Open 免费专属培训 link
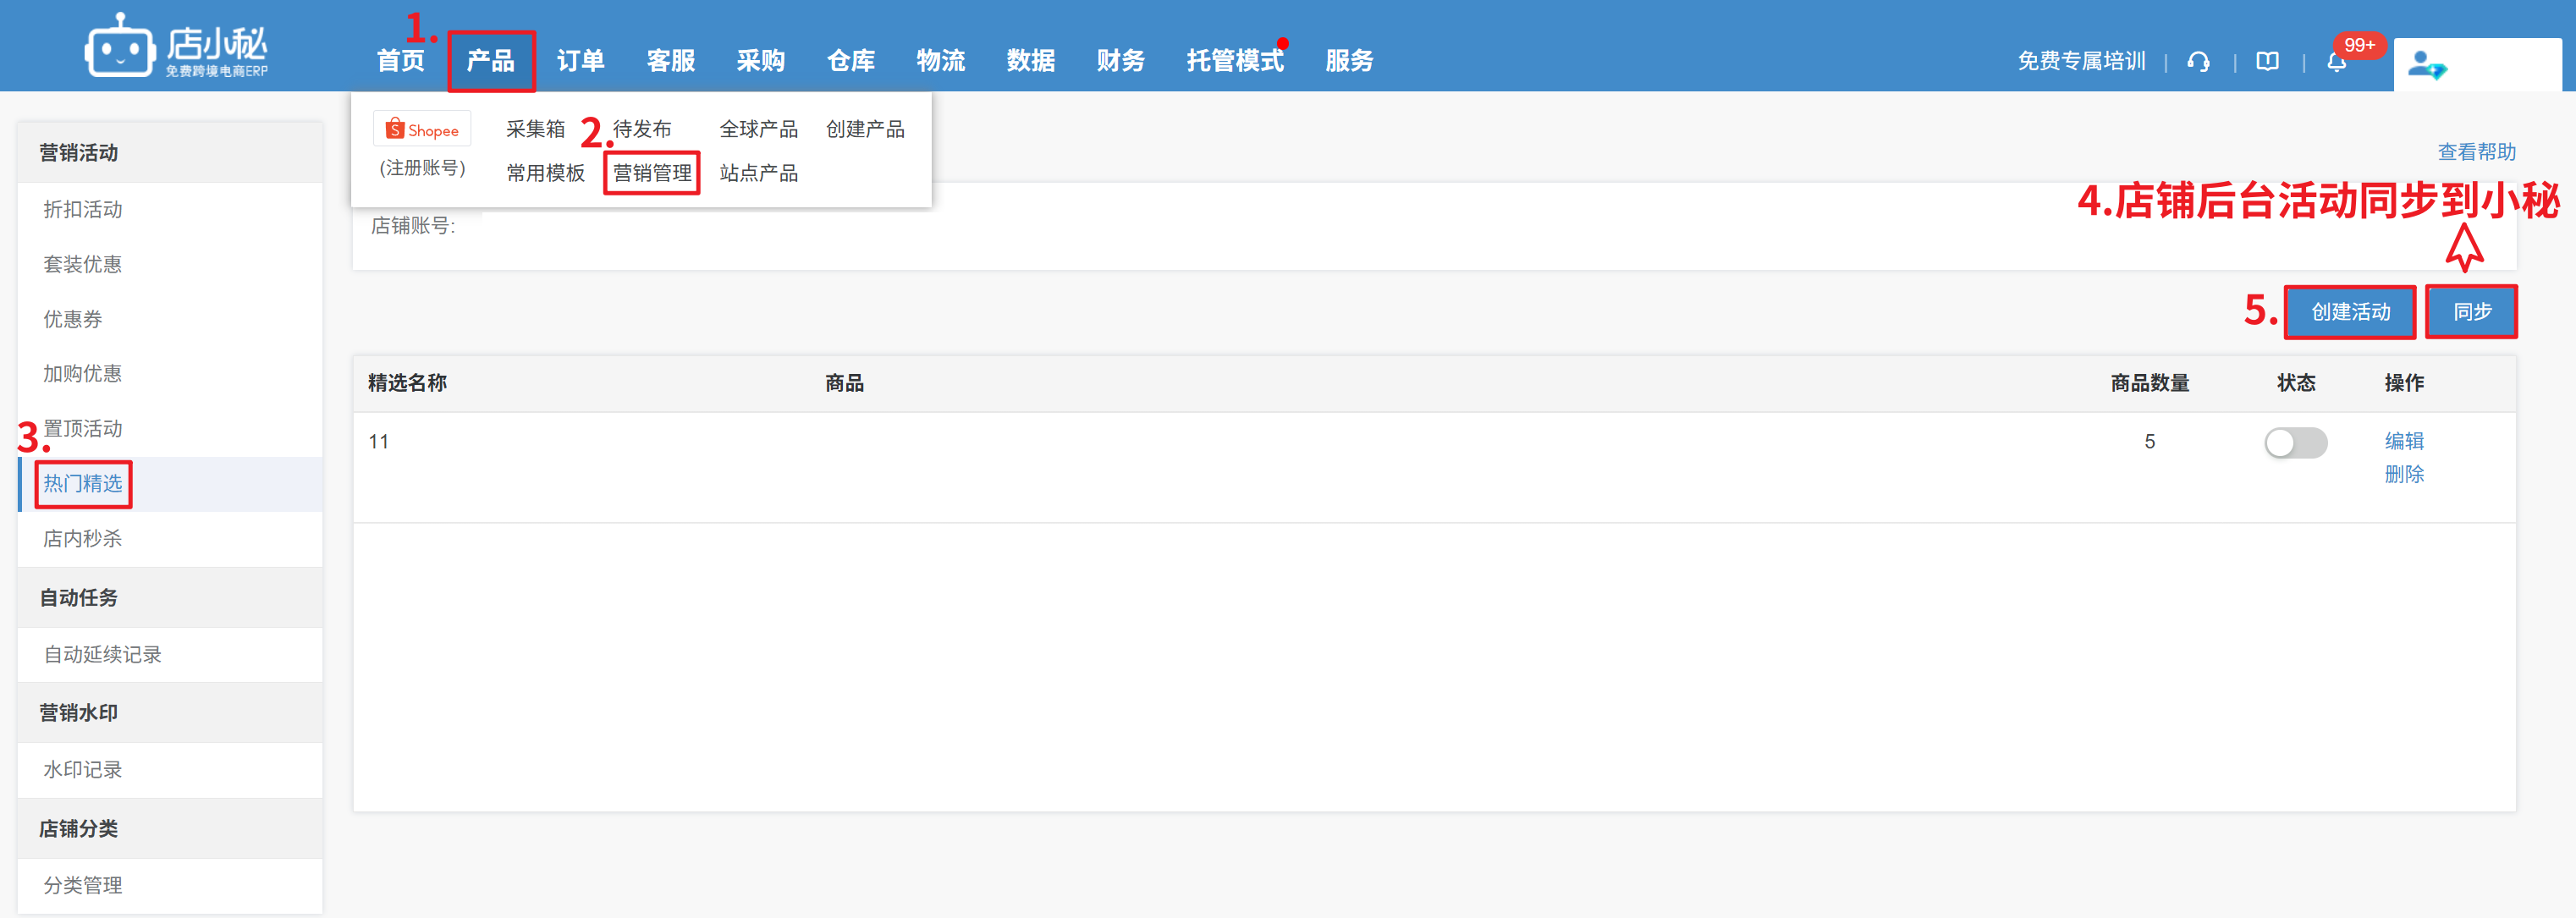 tap(2081, 62)
